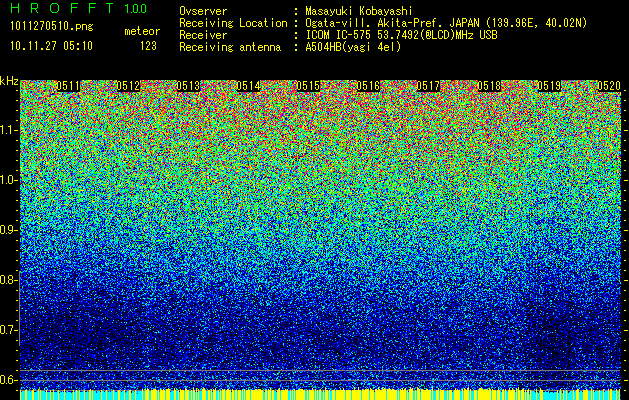Click the 0520 time marker

(x=609, y=86)
